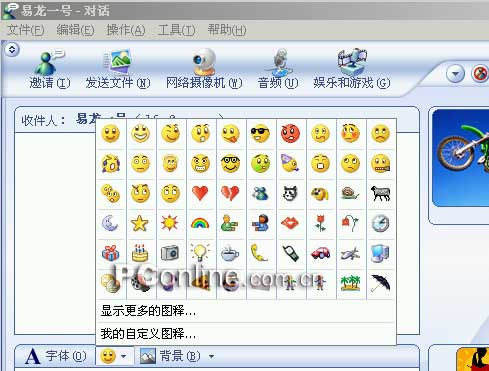Choose the birthday cake emoticon

[x=140, y=253]
